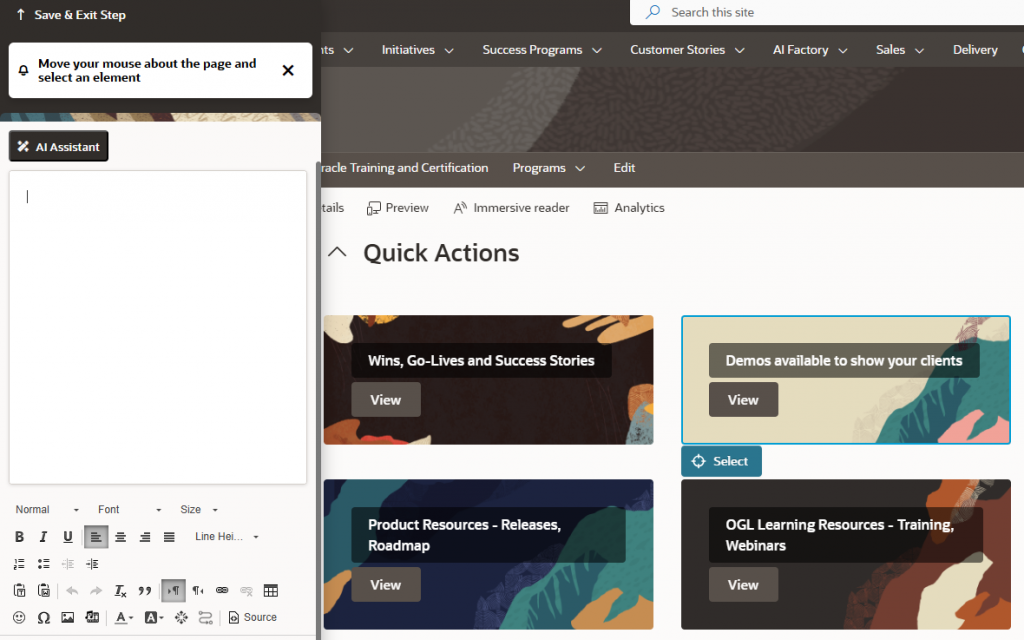Insert a special character with Omega icon

(43, 617)
